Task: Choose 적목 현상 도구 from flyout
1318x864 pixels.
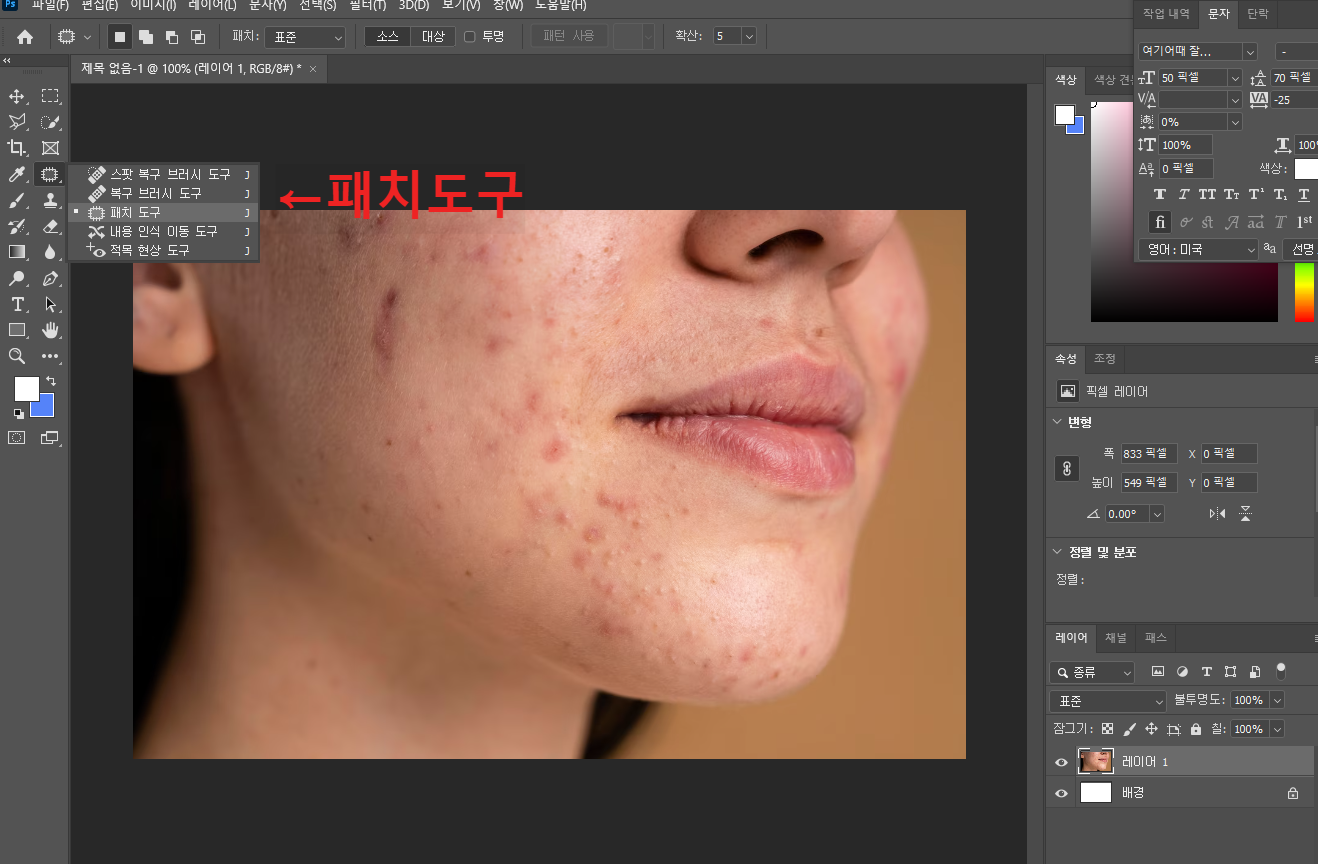Action: pos(164,250)
